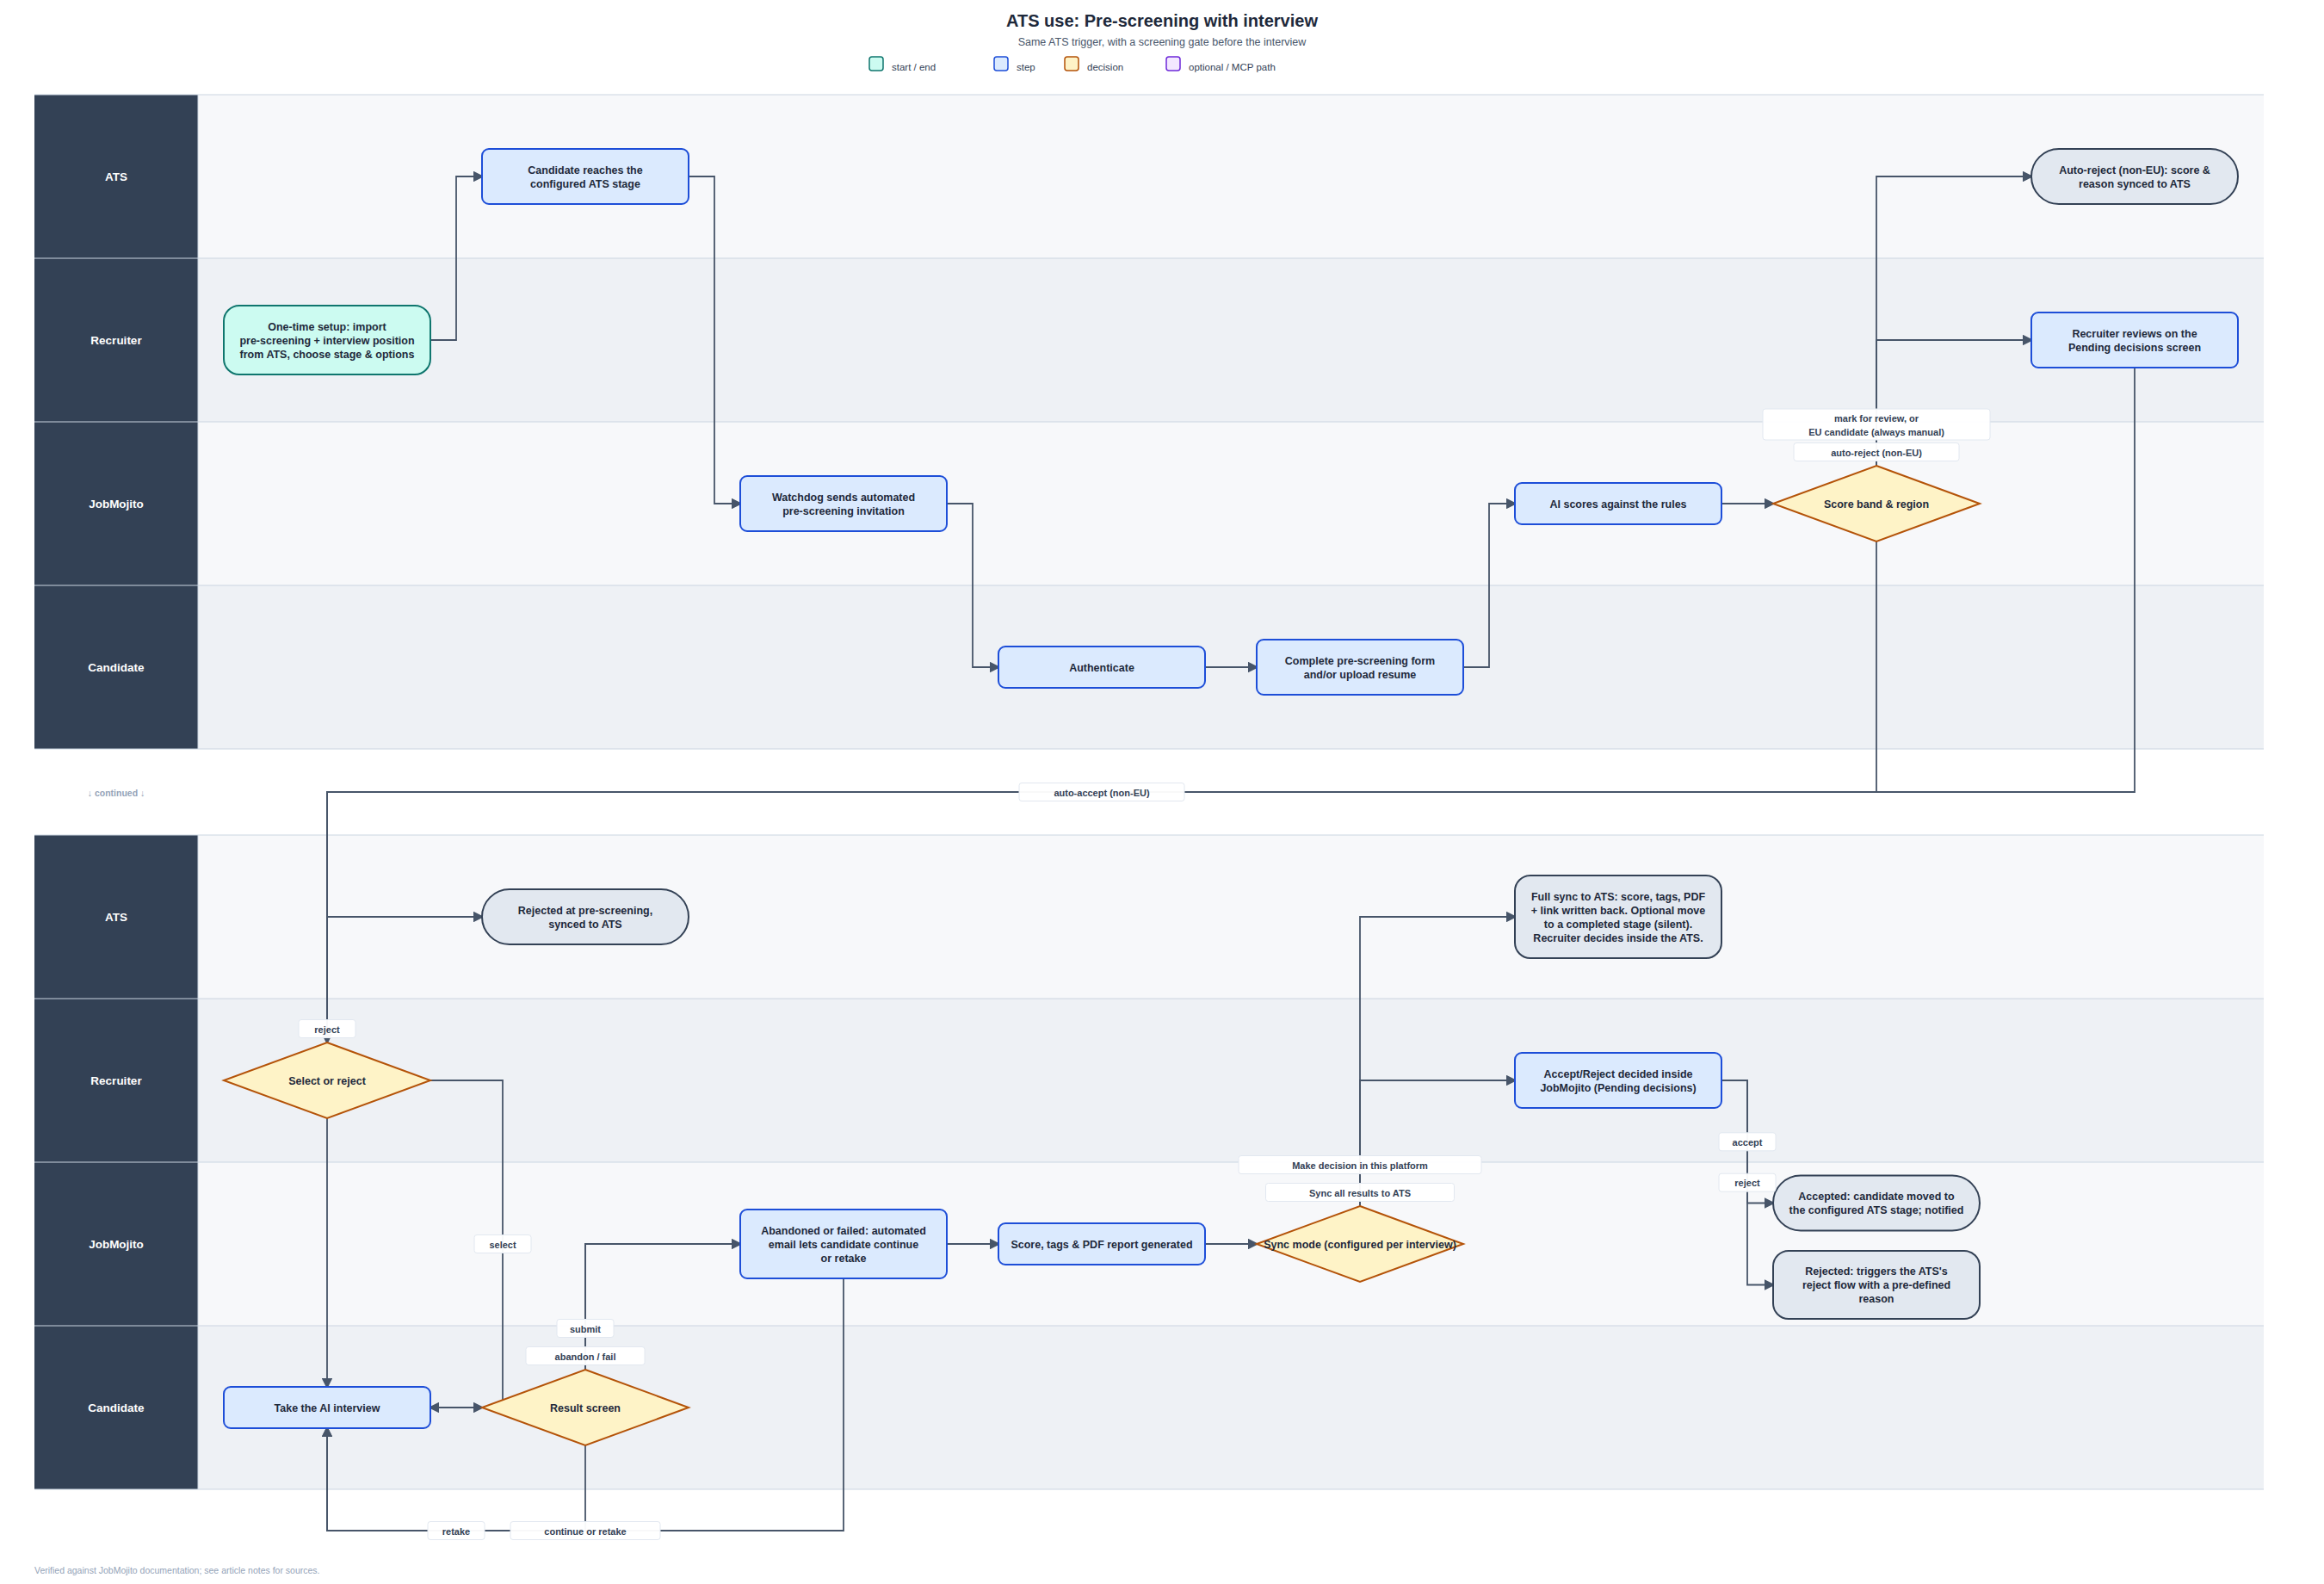Select the 'AI scores against the rules' box
The height and width of the screenshot is (1584, 2324).
1618,504
